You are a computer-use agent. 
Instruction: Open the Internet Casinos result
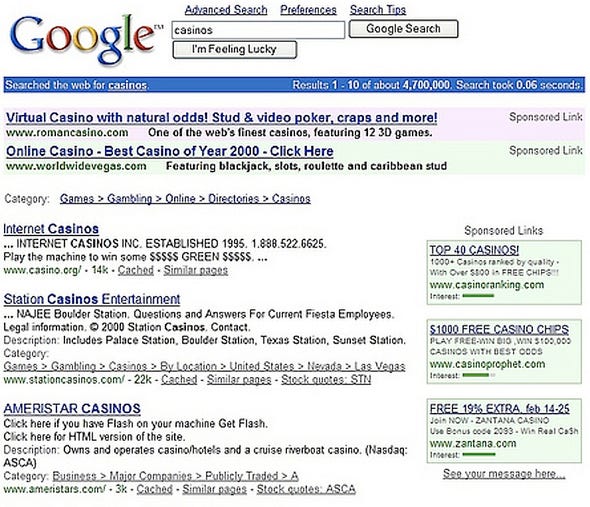click(x=51, y=229)
